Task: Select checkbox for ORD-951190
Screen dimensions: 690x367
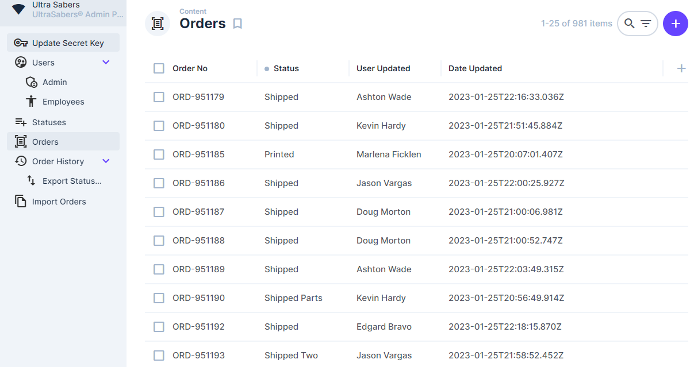Action: [x=159, y=298]
